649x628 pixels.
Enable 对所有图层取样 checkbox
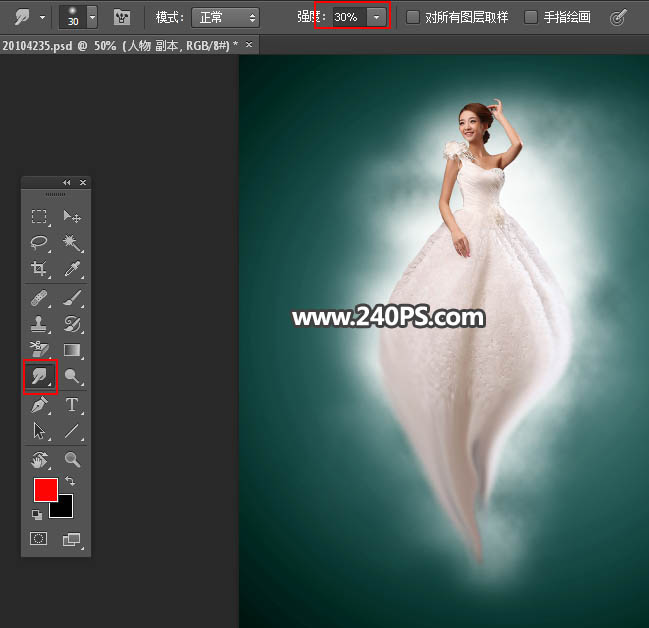(413, 17)
